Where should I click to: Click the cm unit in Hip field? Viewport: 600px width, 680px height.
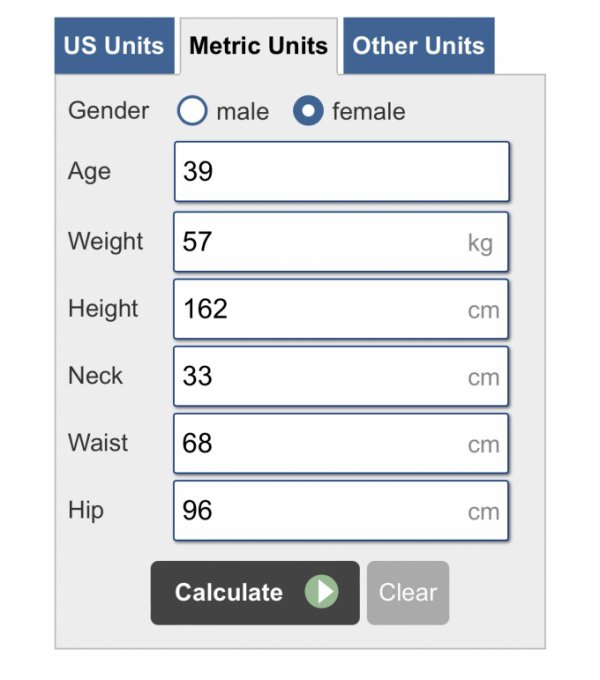(483, 512)
